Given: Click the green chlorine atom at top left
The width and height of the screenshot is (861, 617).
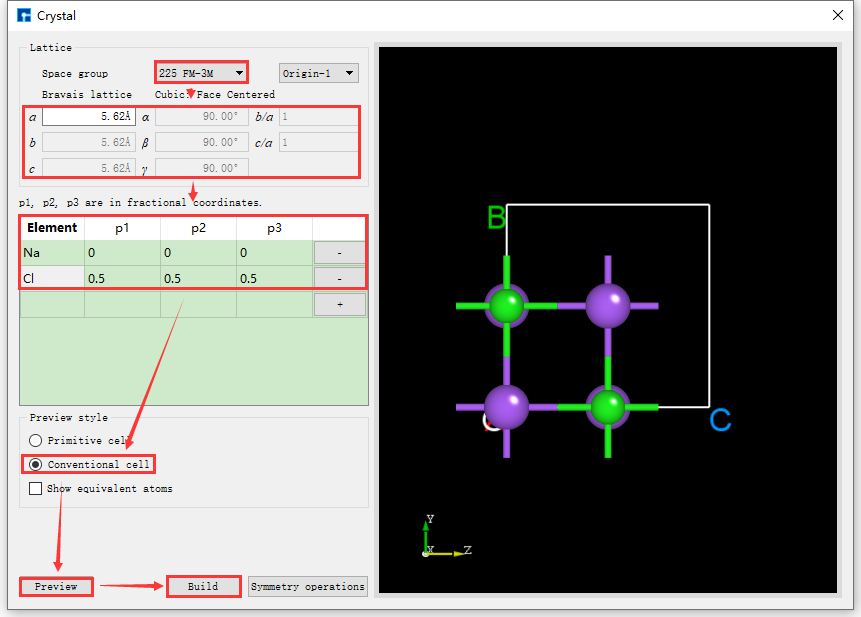Looking at the screenshot, I should click(507, 305).
